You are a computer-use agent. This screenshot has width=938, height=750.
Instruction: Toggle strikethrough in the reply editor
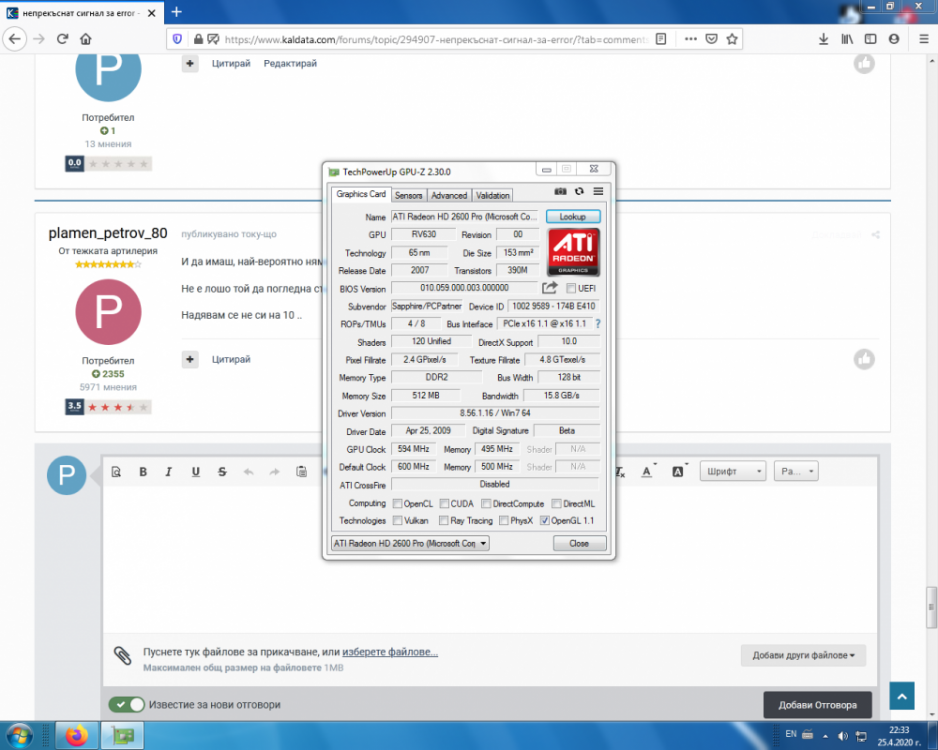click(222, 472)
